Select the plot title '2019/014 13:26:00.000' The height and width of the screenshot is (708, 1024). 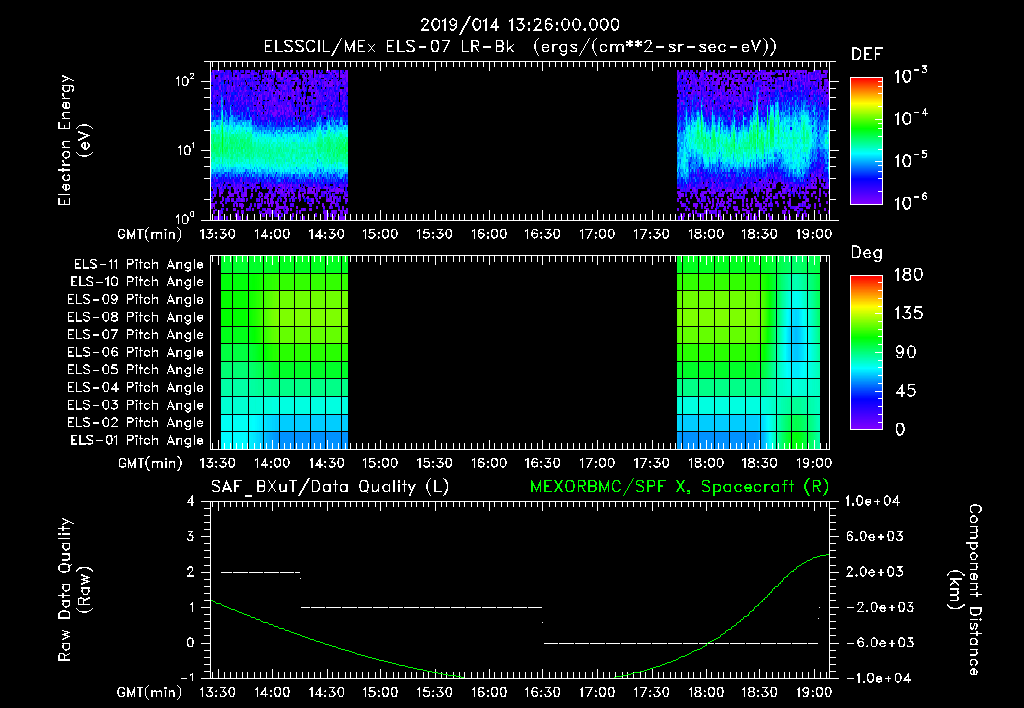pos(520,25)
